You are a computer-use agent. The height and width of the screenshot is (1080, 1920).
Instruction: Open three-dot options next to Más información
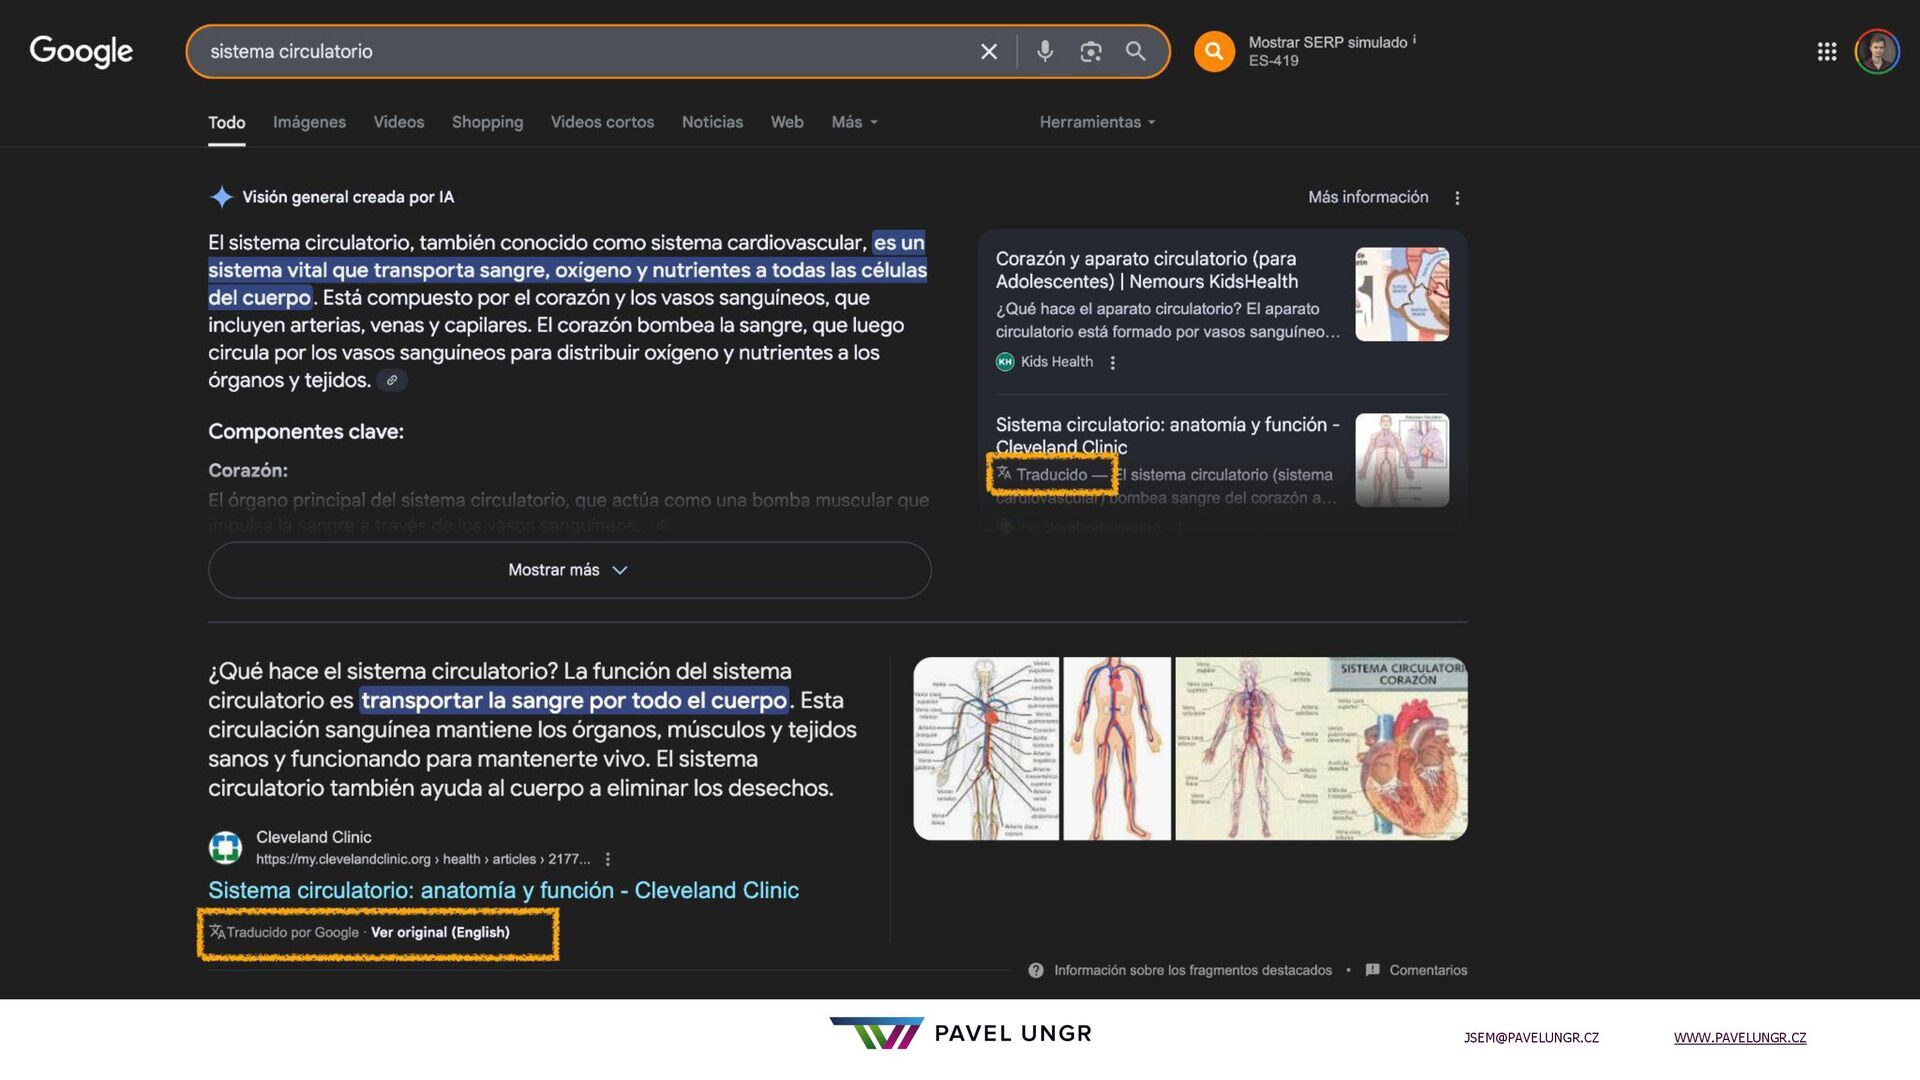(1457, 198)
